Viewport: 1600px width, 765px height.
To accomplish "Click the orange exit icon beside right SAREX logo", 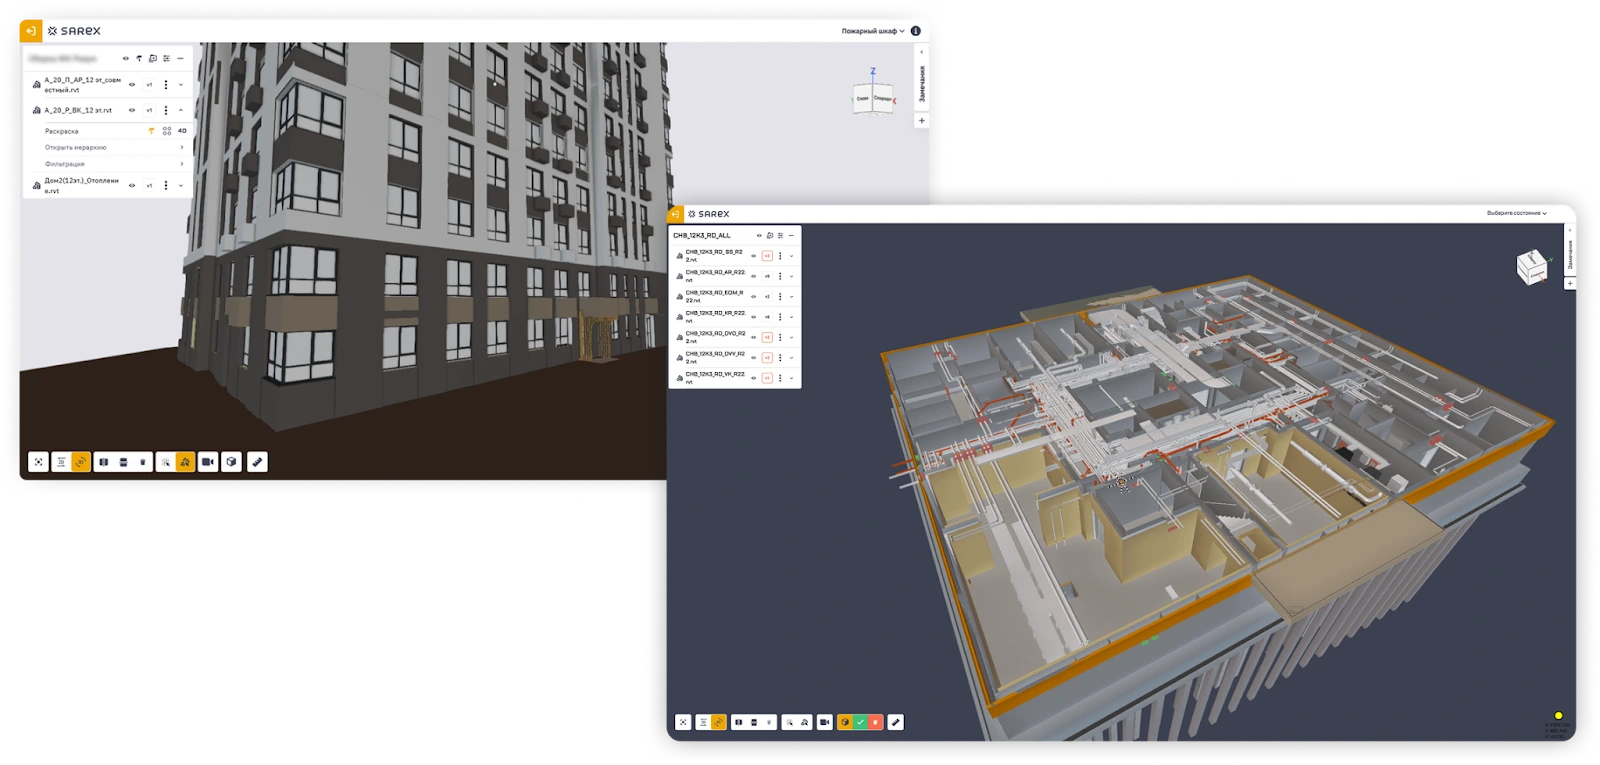I will click(x=675, y=214).
